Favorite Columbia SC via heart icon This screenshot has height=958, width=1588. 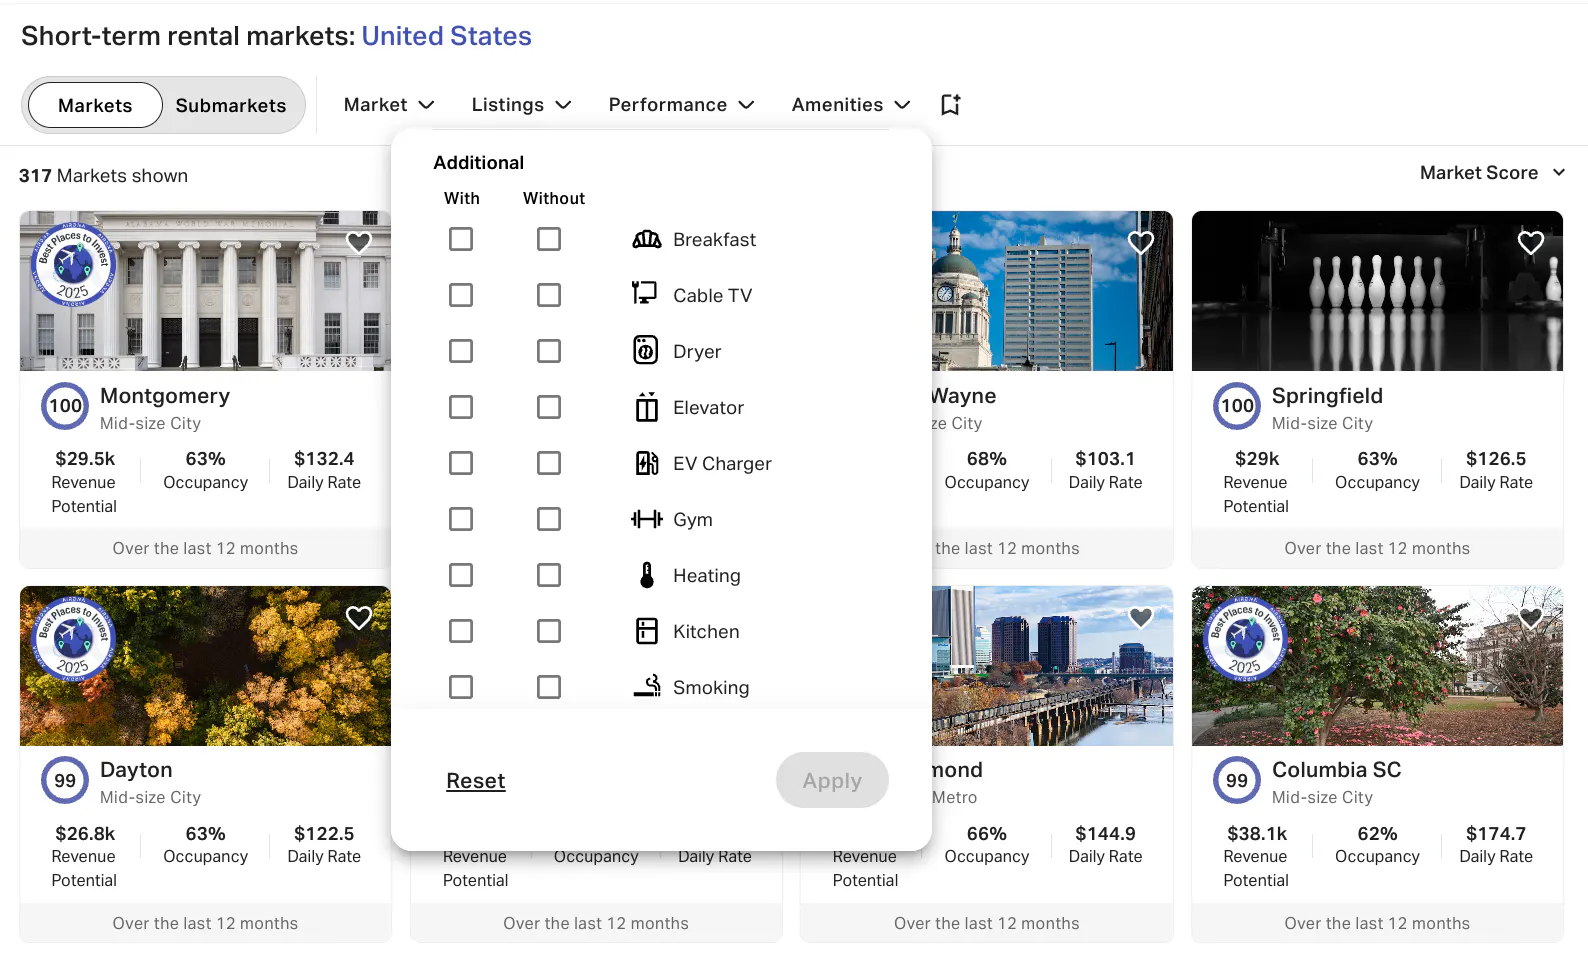click(1531, 617)
